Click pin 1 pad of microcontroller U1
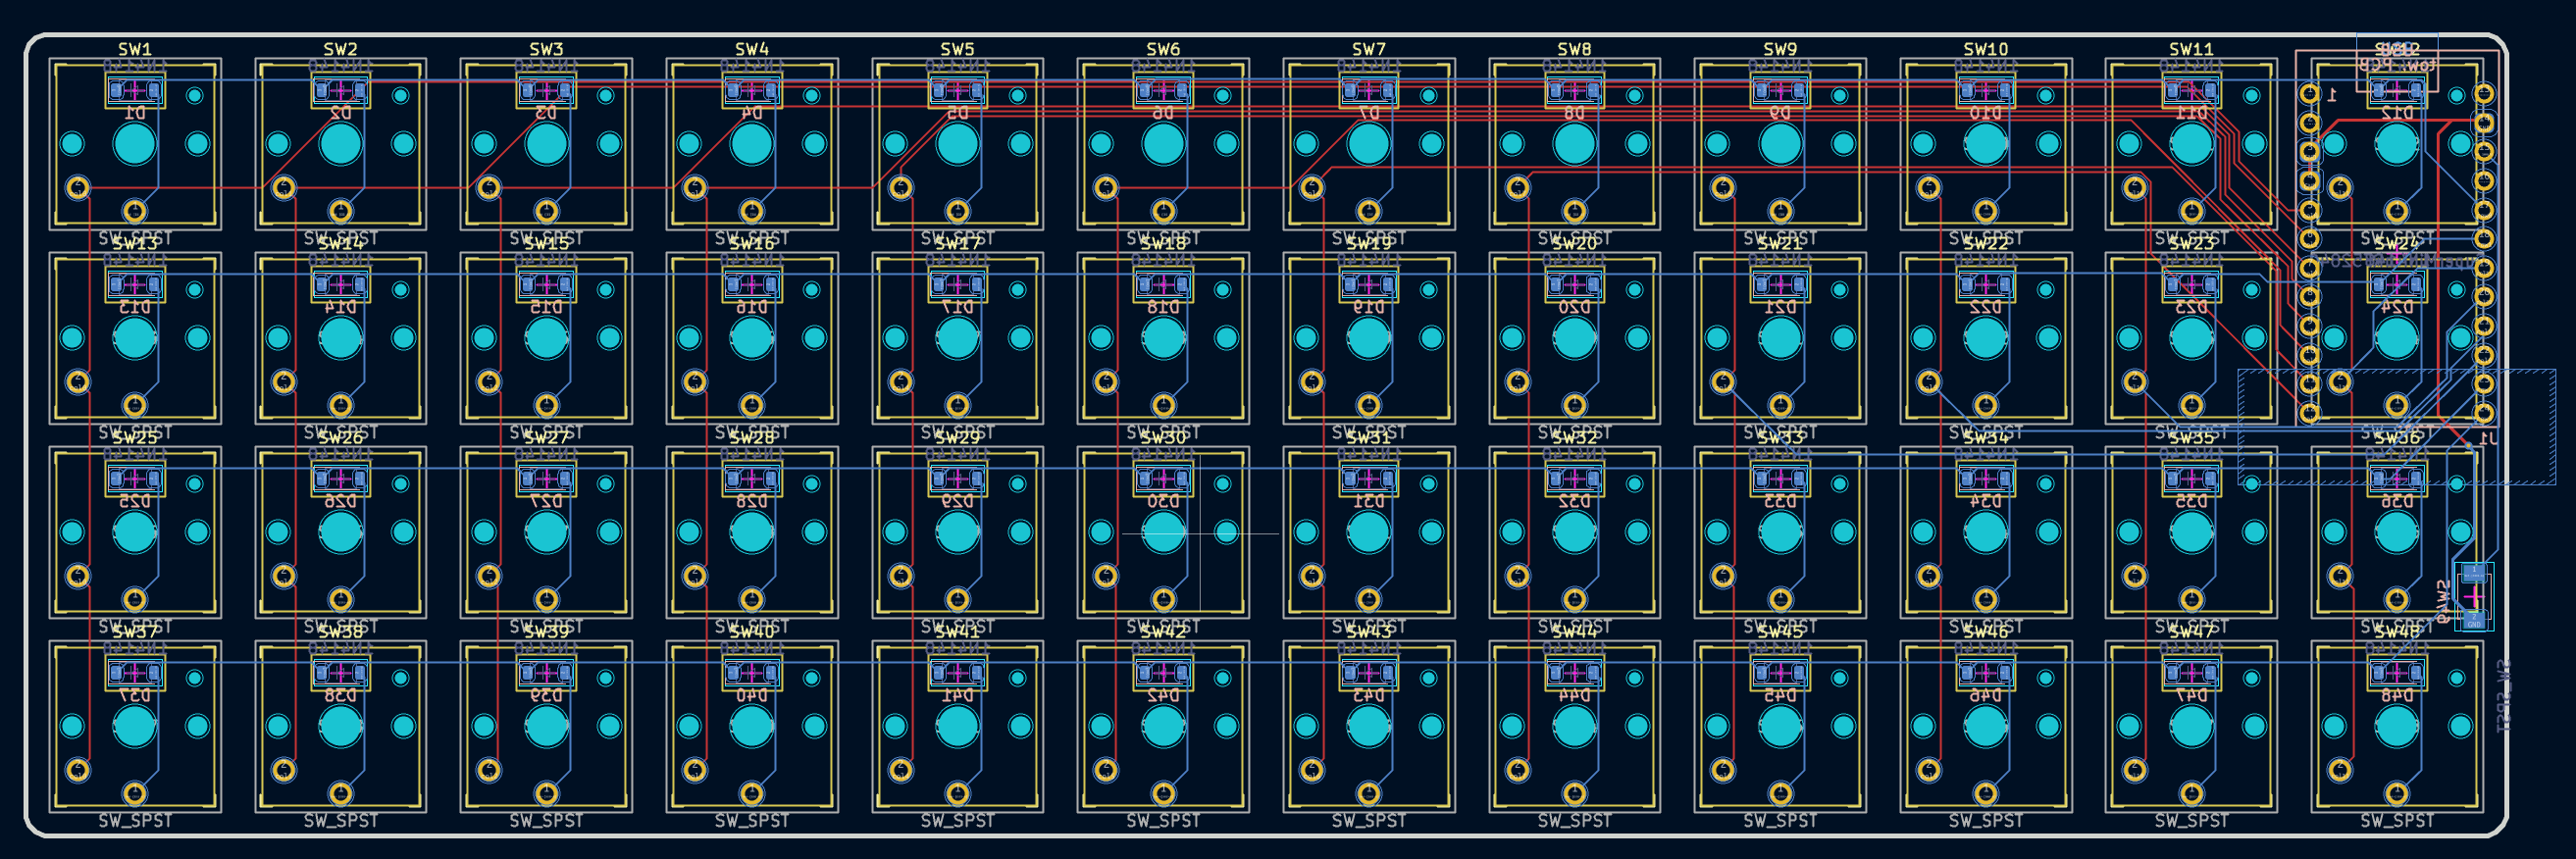This screenshot has height=859, width=2576. point(2309,94)
